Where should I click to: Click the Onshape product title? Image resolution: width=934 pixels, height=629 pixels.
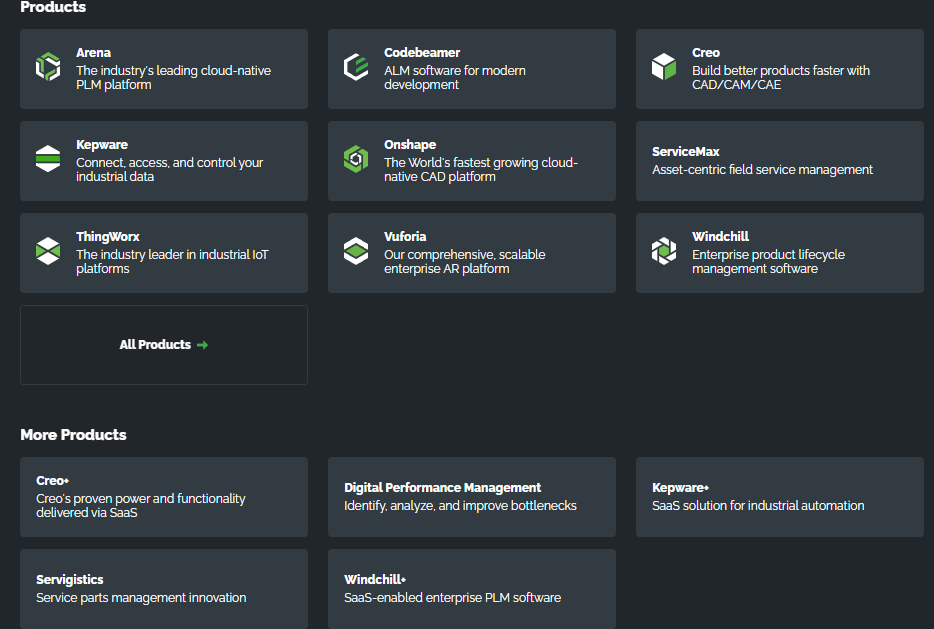coord(410,145)
